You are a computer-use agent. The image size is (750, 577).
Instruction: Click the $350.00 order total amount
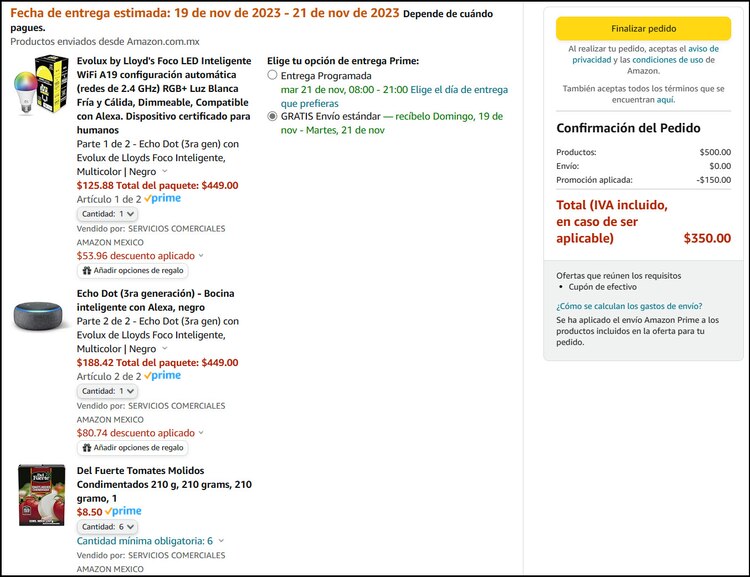707,238
